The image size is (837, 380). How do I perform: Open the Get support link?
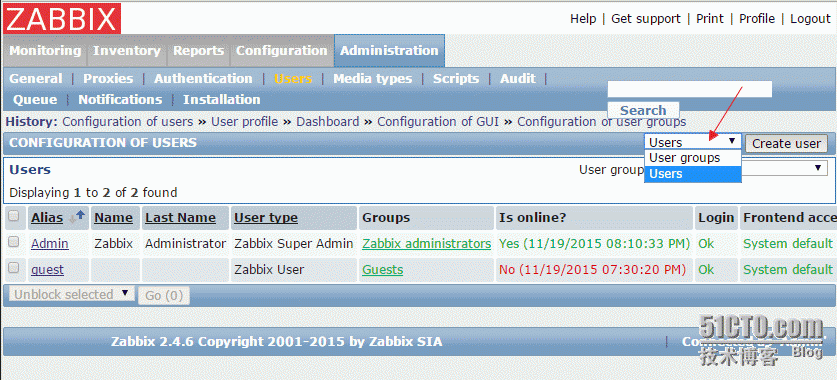[646, 19]
